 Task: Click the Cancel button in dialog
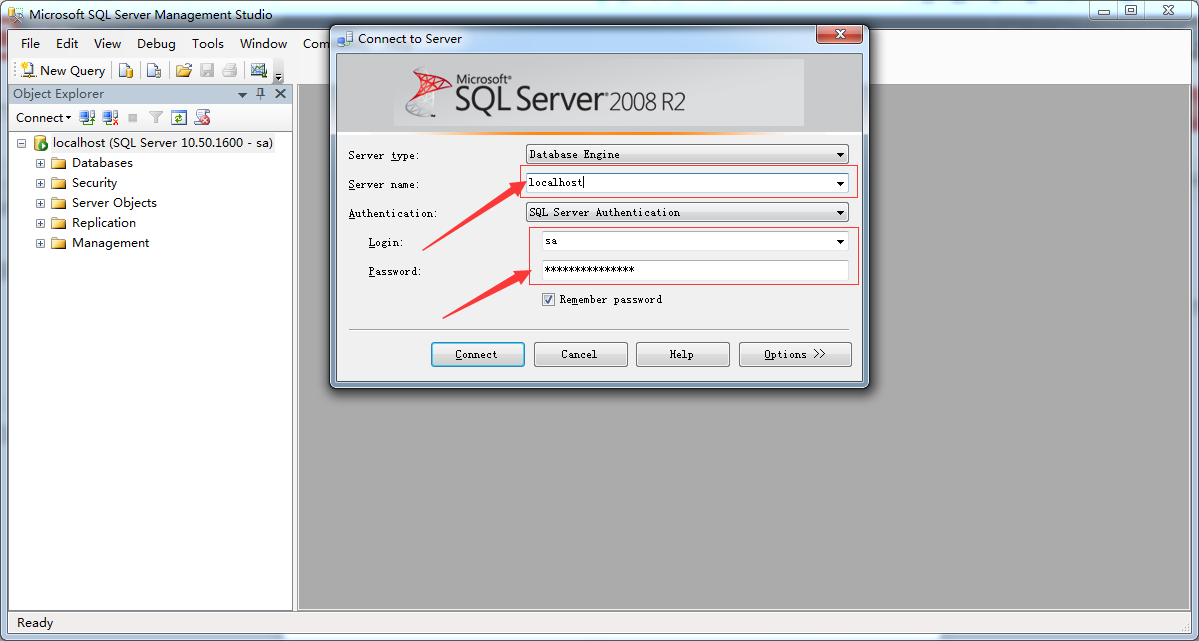point(580,354)
